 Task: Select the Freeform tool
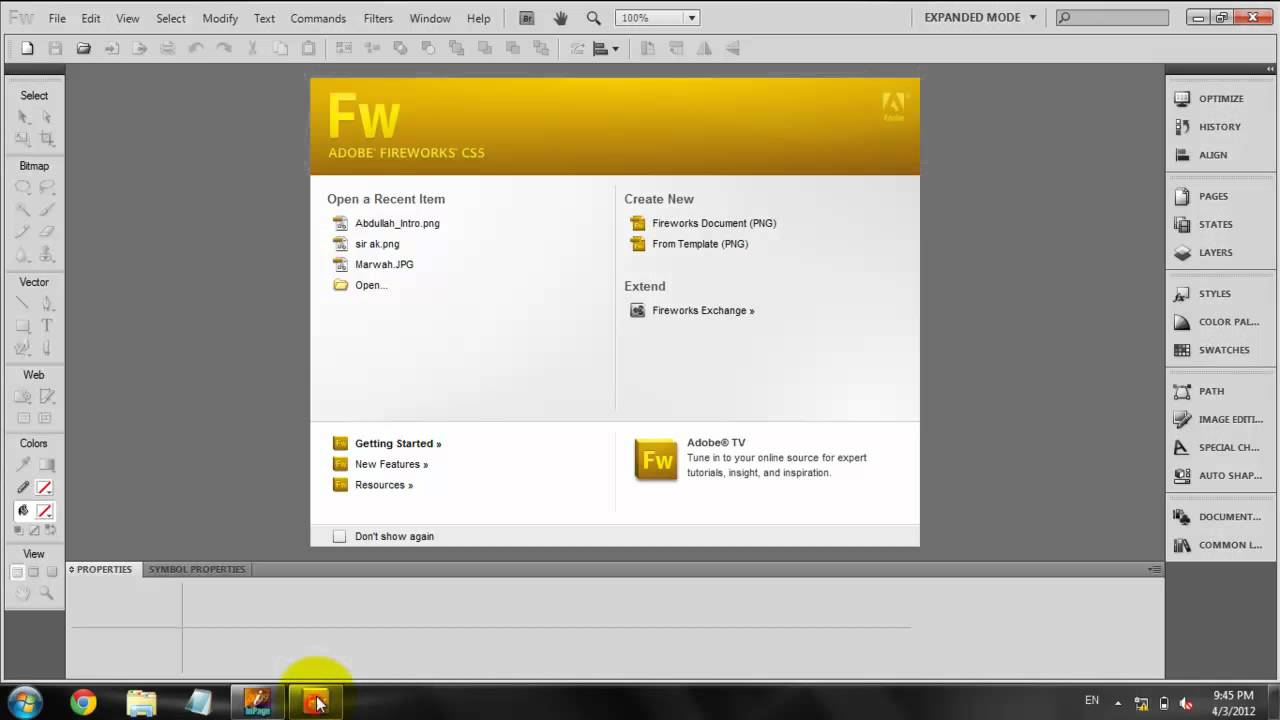(23, 348)
